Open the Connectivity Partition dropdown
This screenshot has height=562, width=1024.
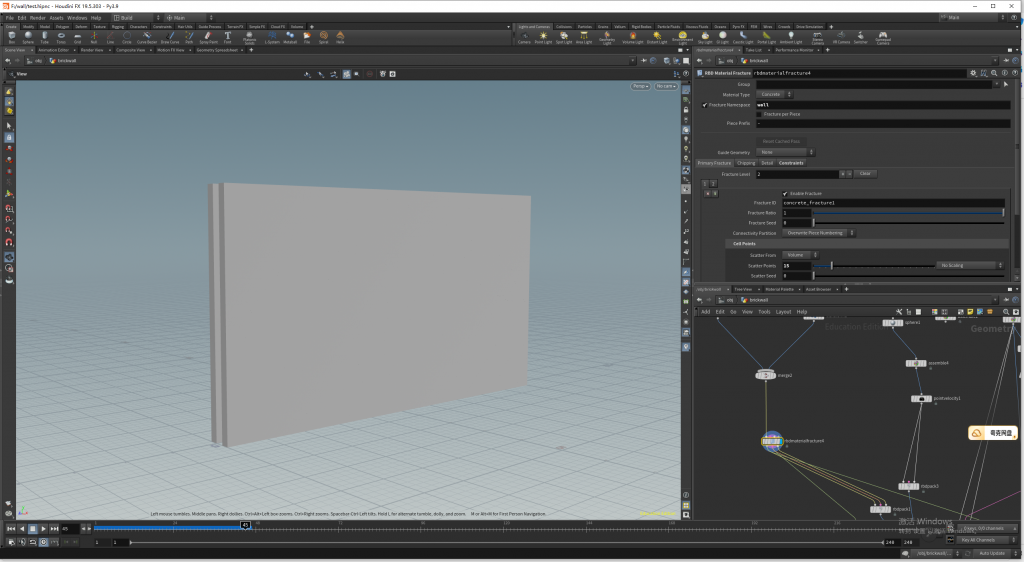pos(819,233)
